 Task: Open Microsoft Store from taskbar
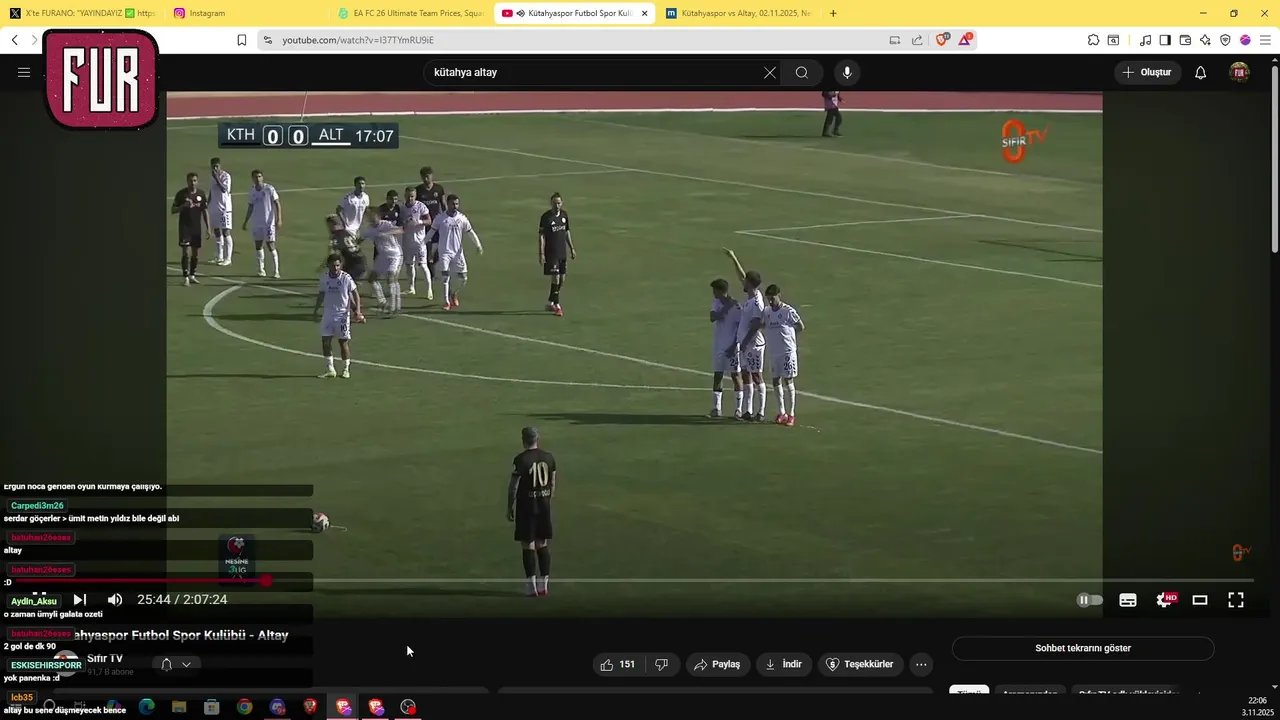click(x=212, y=707)
